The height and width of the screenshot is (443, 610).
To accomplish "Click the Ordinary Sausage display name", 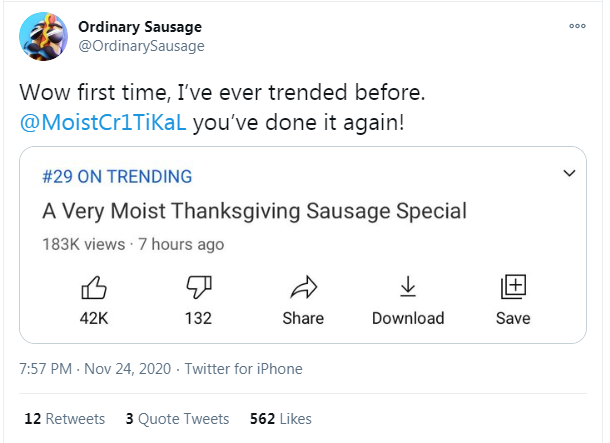I will pos(140,27).
